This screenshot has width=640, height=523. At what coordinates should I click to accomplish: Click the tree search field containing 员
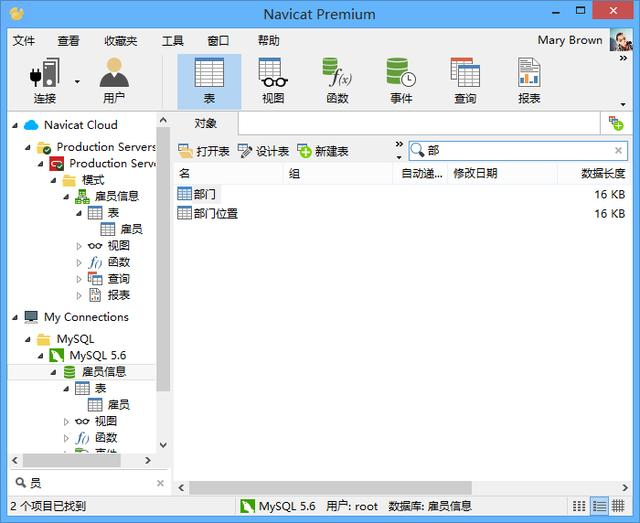click(x=89, y=483)
